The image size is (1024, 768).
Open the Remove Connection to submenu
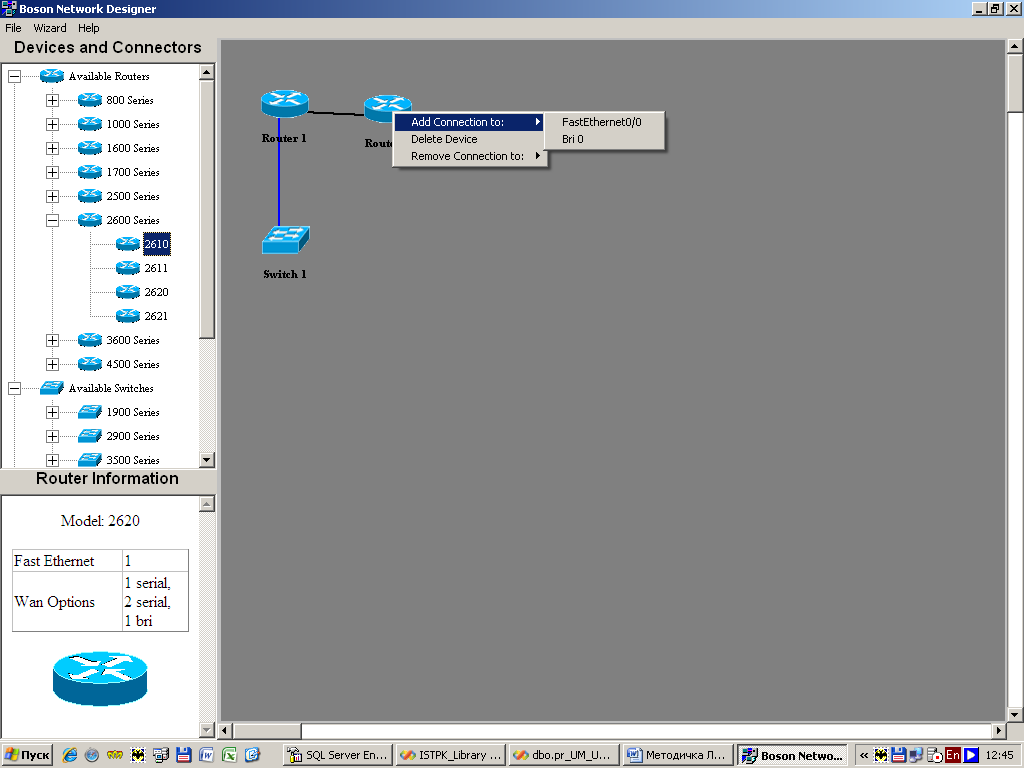[469, 156]
